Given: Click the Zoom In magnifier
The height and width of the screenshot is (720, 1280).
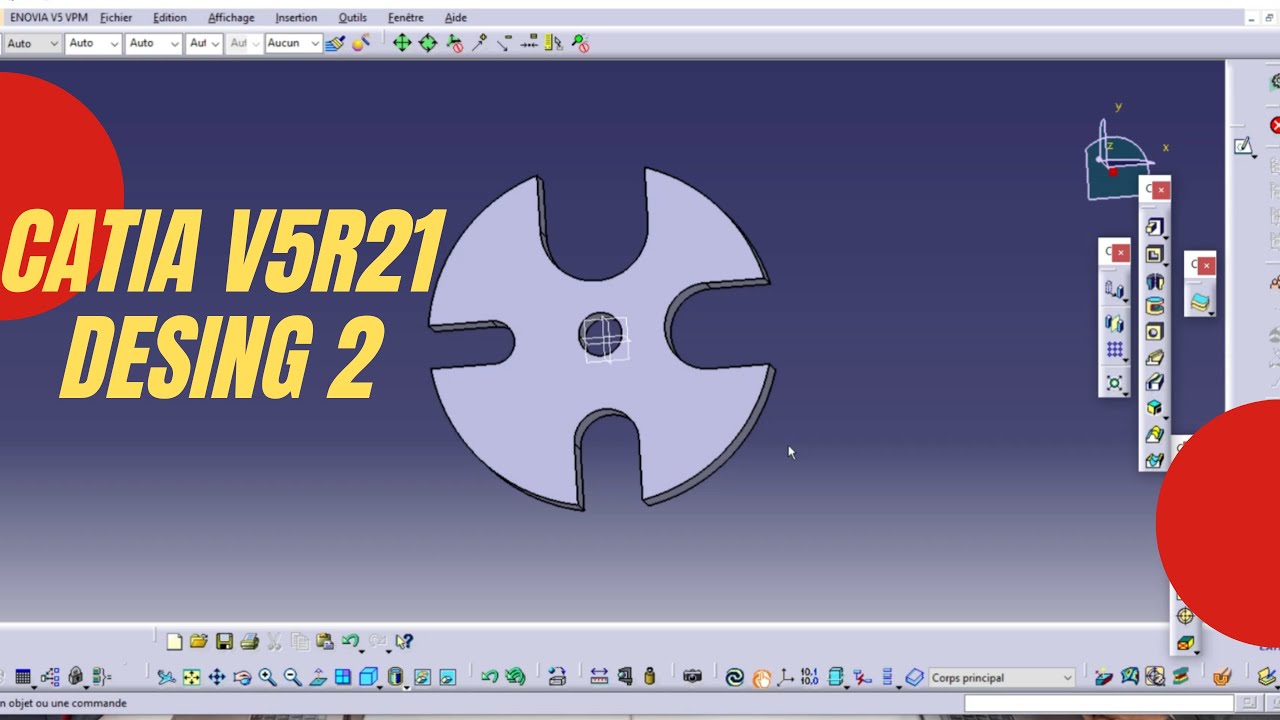Looking at the screenshot, I should (x=267, y=677).
